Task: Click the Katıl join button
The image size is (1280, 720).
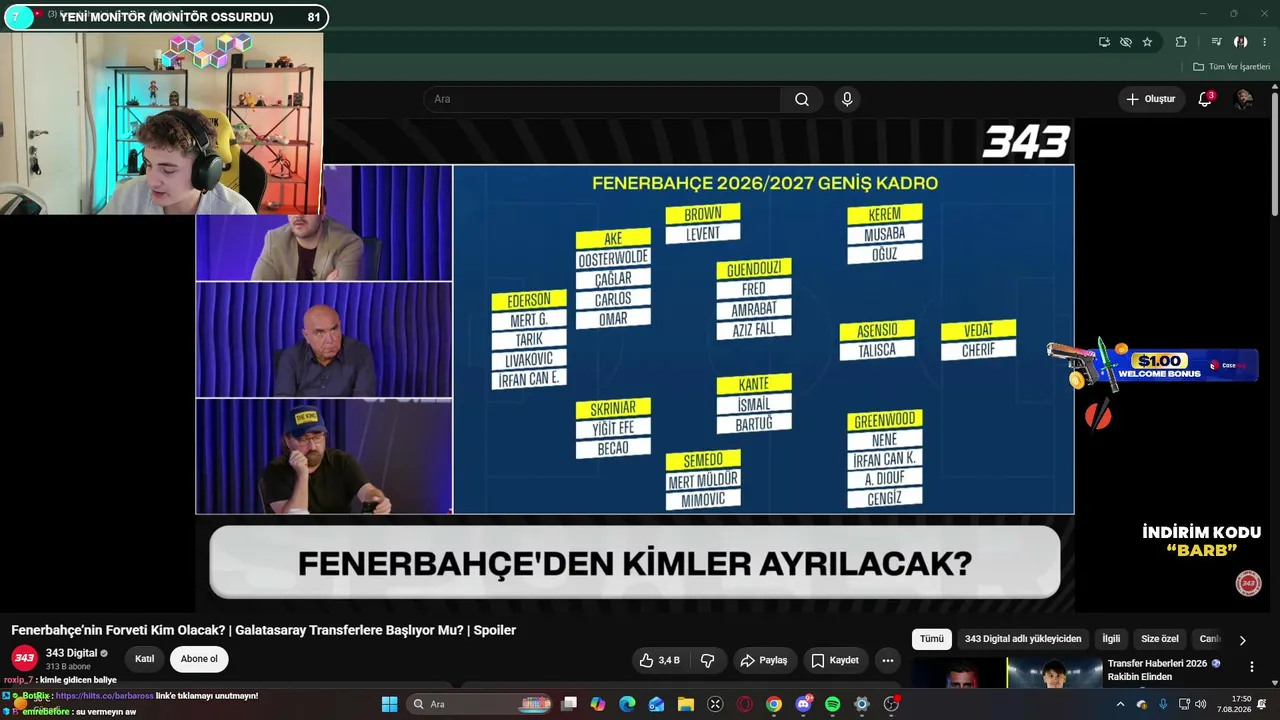Action: [145, 659]
